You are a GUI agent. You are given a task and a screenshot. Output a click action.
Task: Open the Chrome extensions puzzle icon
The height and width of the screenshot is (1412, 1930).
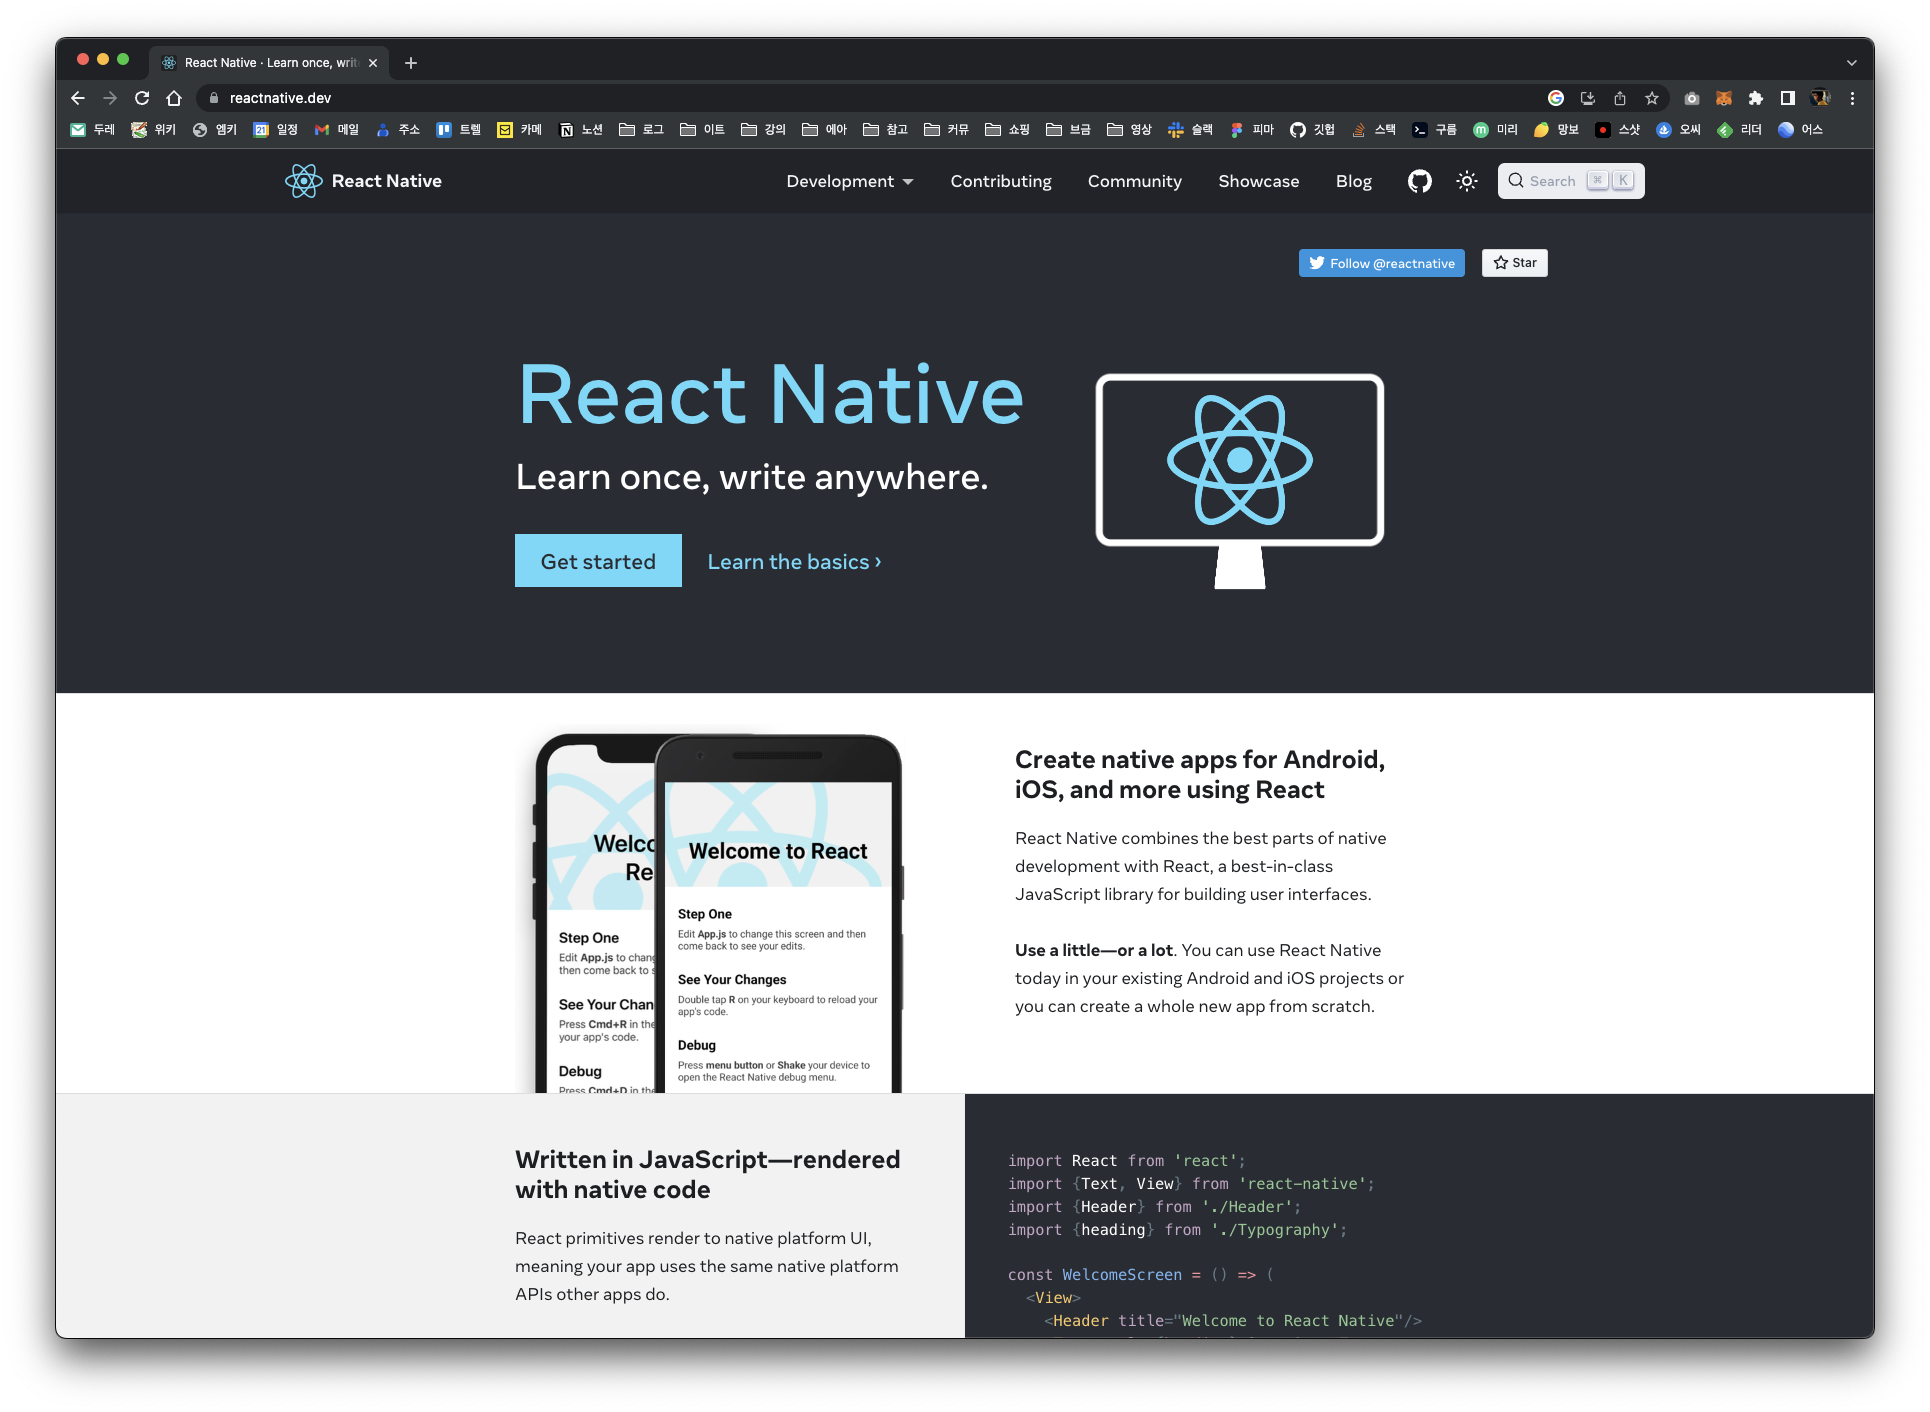coord(1756,98)
